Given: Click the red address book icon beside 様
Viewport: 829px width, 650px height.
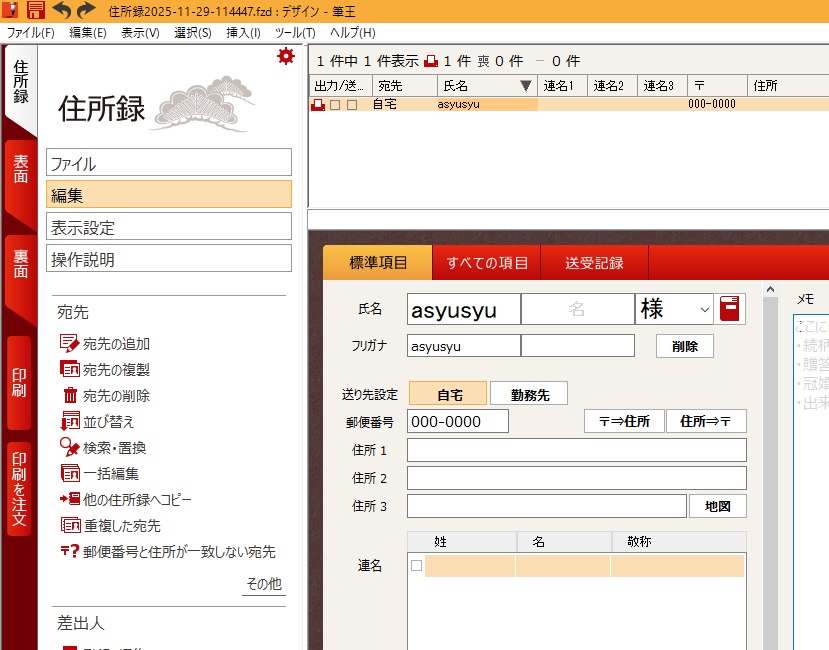Looking at the screenshot, I should (732, 309).
